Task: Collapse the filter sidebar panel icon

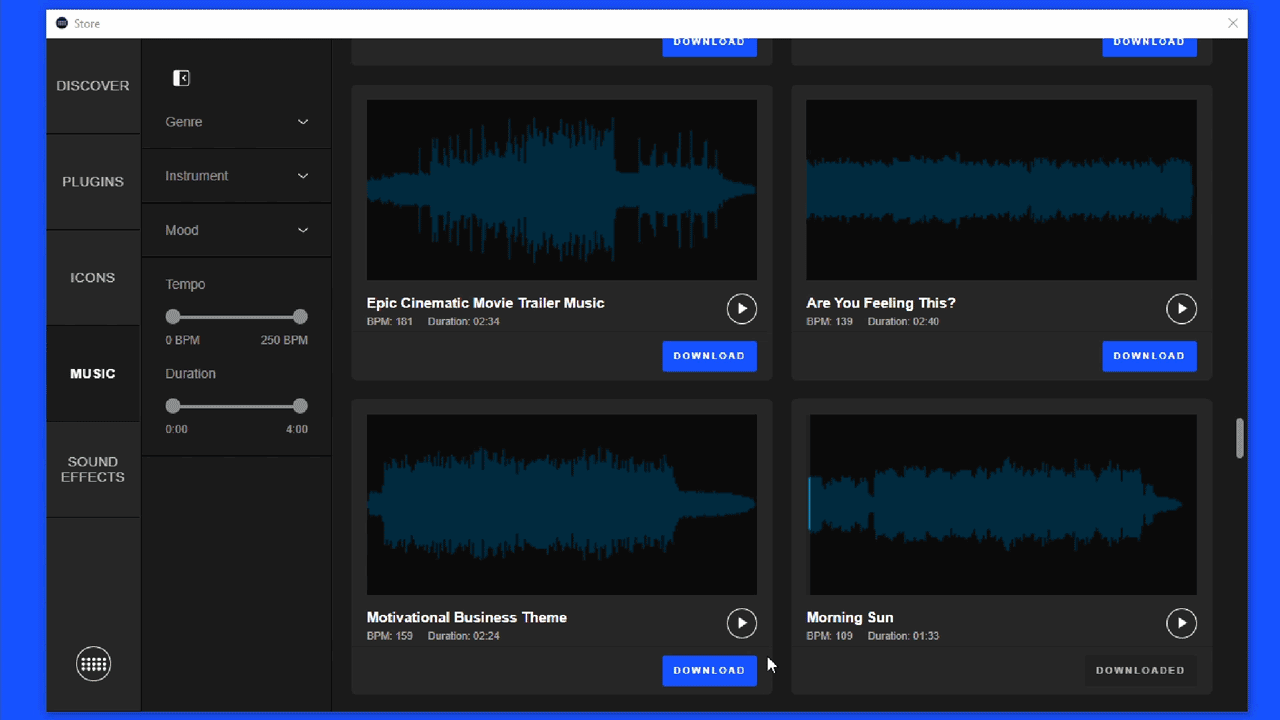Action: 181,78
